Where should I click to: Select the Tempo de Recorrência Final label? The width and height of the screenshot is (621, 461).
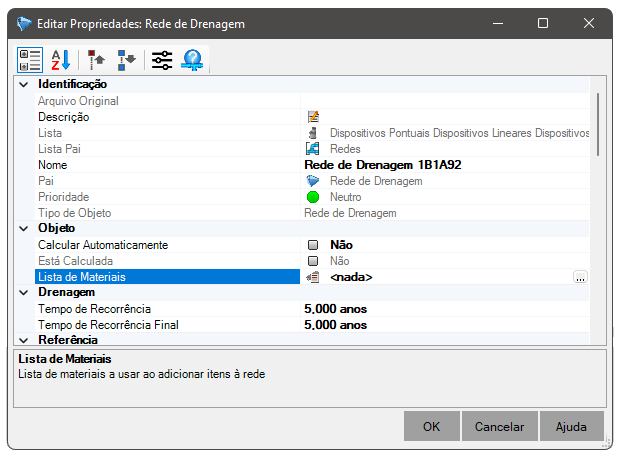click(108, 325)
